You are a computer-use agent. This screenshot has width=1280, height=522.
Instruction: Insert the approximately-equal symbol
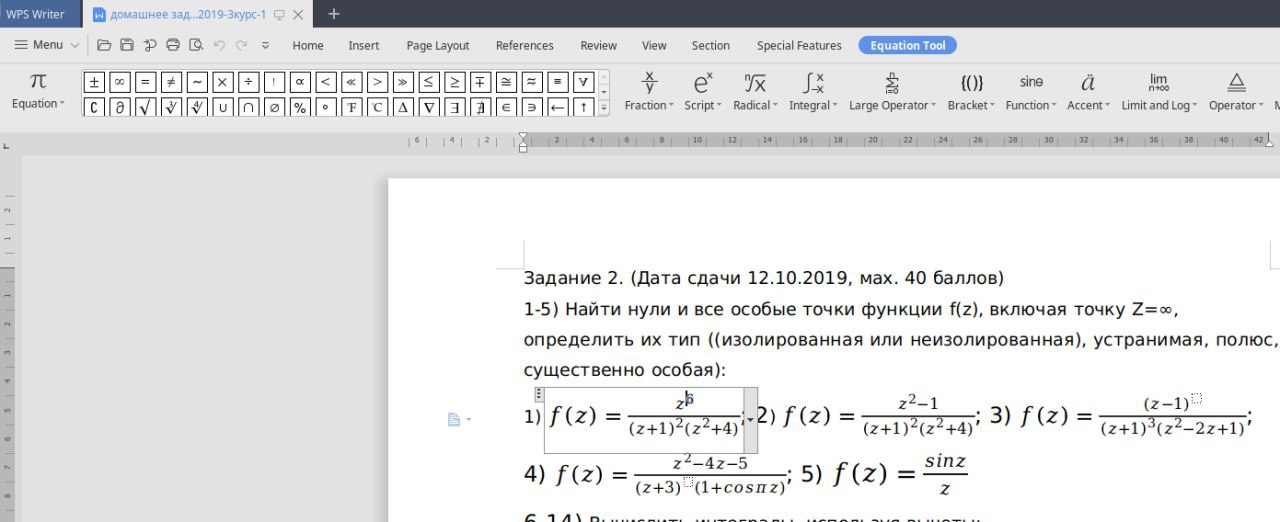click(x=532, y=82)
